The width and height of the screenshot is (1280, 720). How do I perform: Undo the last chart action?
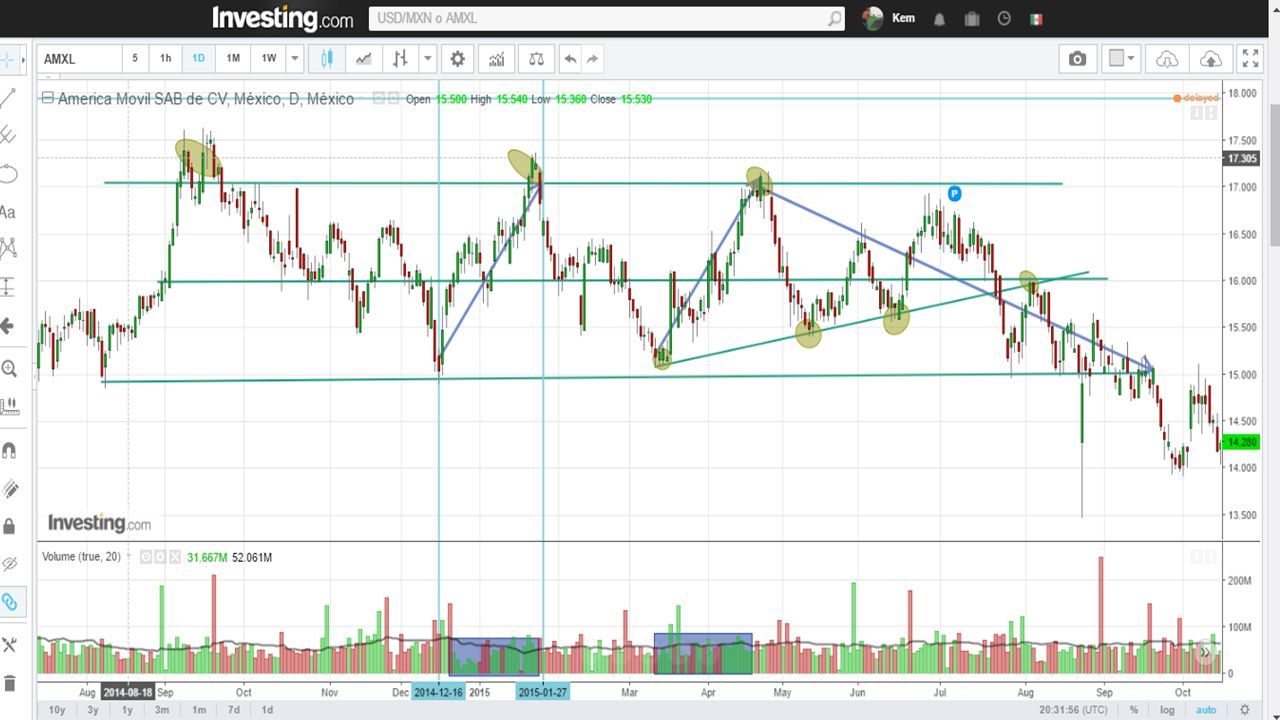[x=570, y=59]
